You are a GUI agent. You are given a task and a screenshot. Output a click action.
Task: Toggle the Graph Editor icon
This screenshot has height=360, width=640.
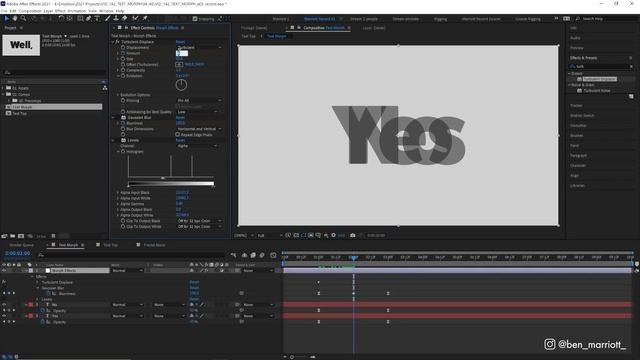click(x=273, y=255)
